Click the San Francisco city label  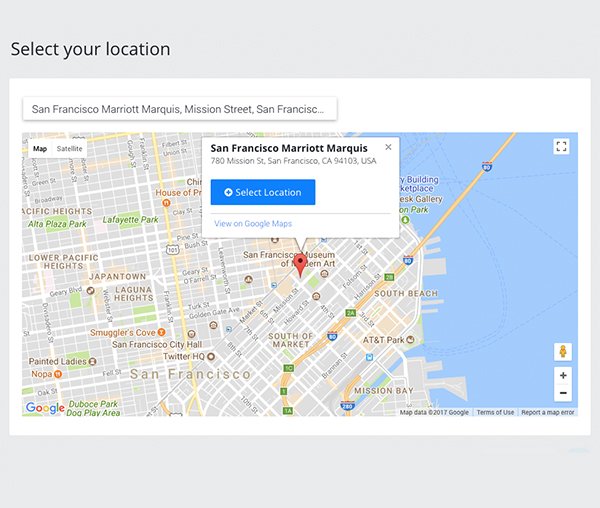(x=190, y=374)
